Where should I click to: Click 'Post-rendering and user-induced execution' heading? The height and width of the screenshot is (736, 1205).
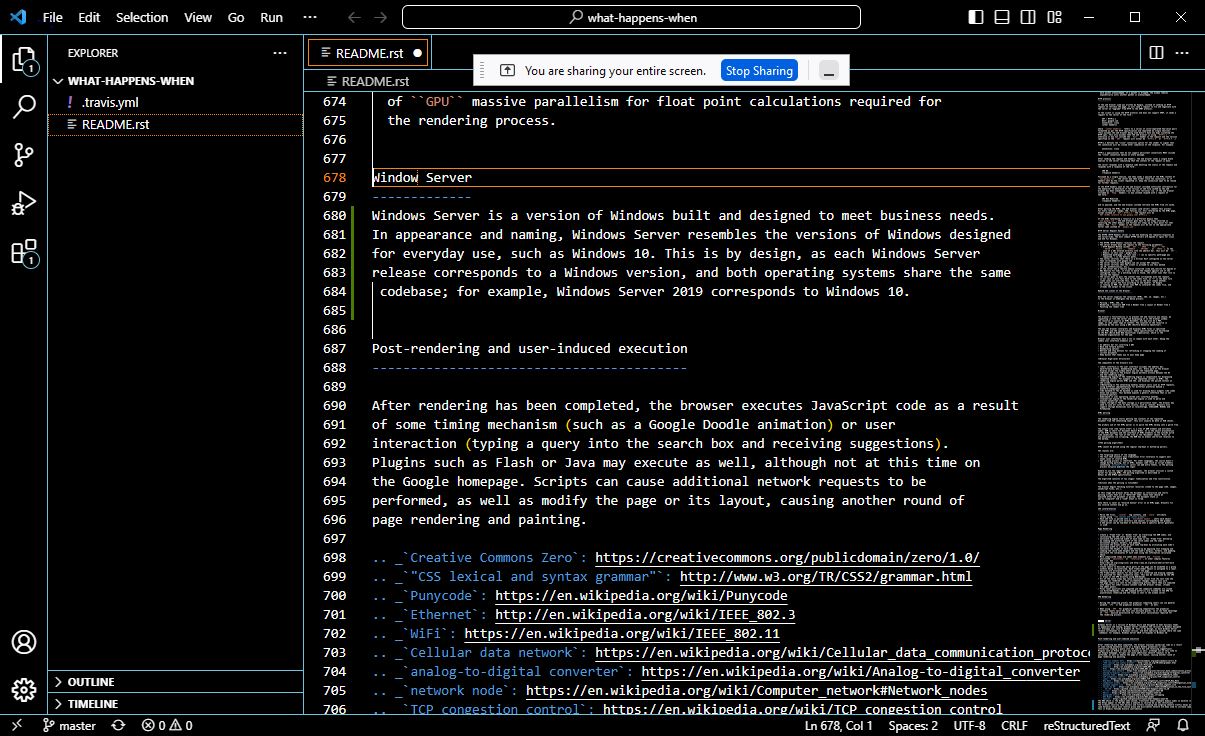529,349
